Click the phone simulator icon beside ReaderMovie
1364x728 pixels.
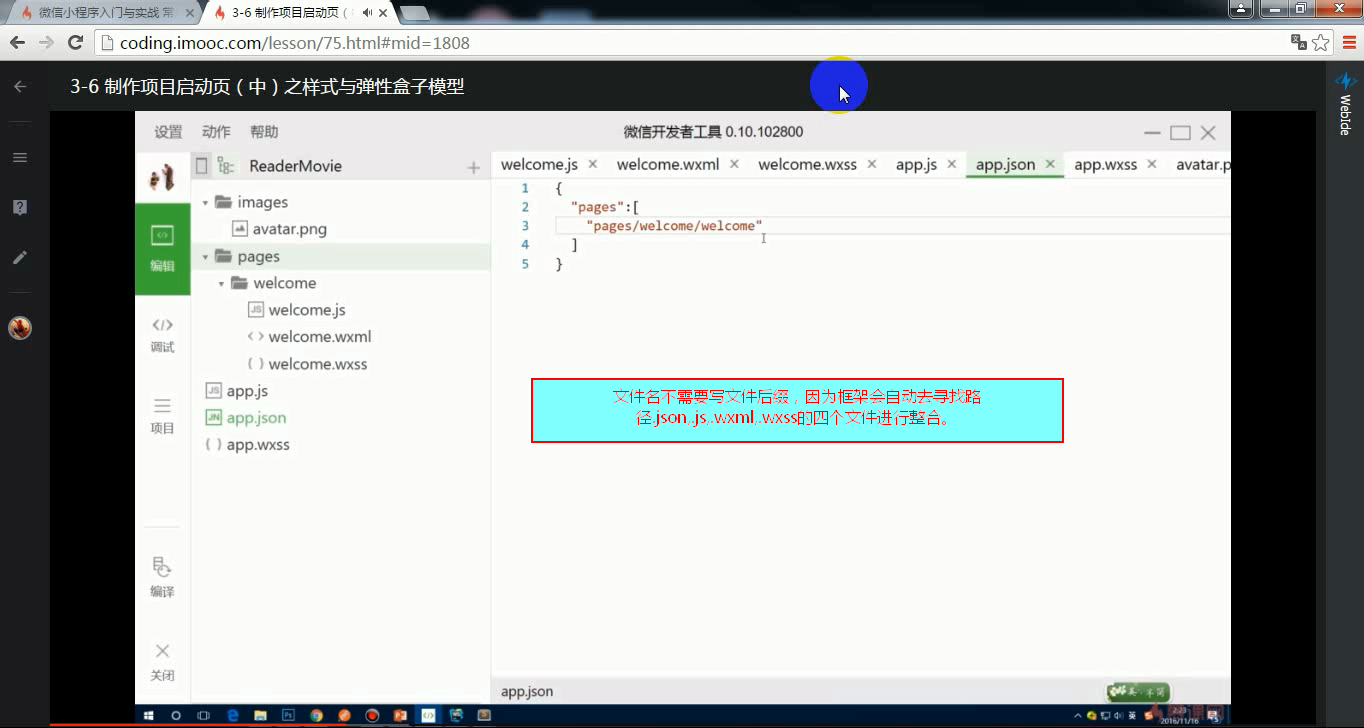(202, 166)
